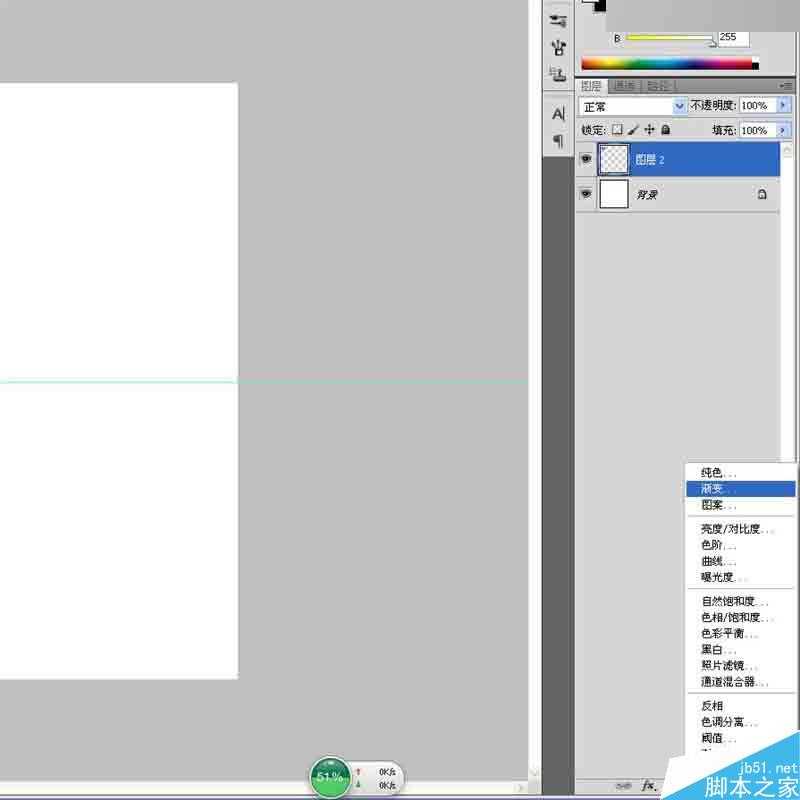Screen dimensions: 800x800
Task: Select 曲线... in the popup menu
Action: point(718,561)
